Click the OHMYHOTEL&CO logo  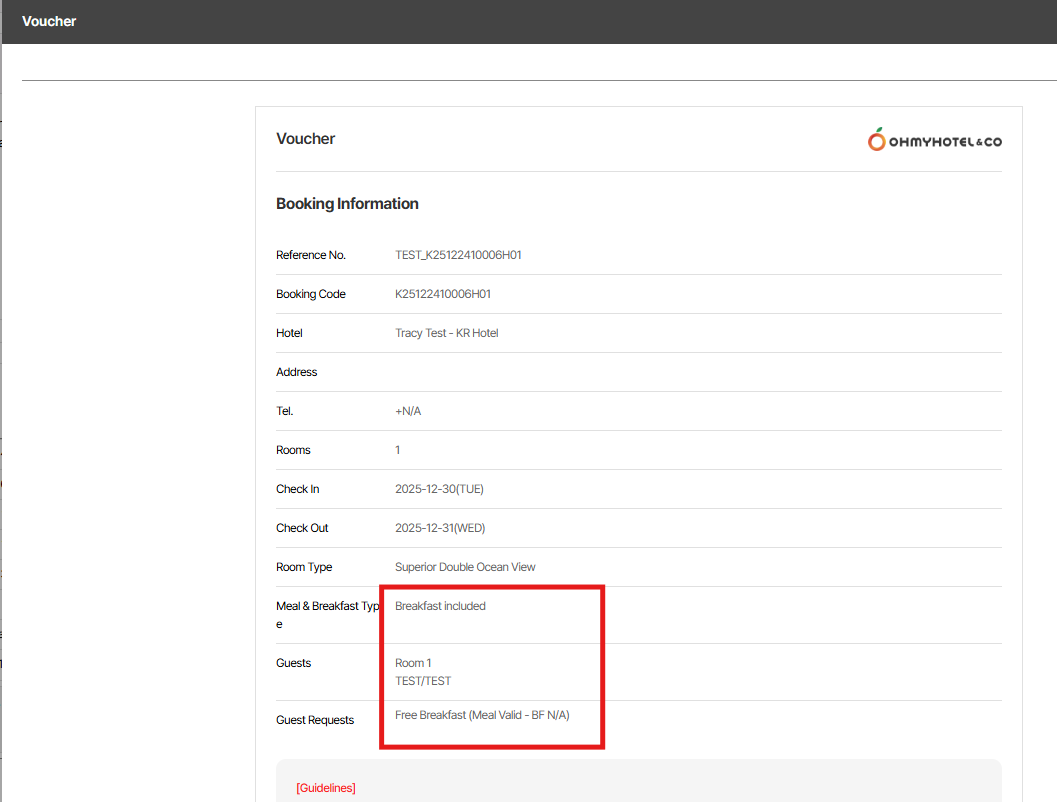pyautogui.click(x=934, y=141)
